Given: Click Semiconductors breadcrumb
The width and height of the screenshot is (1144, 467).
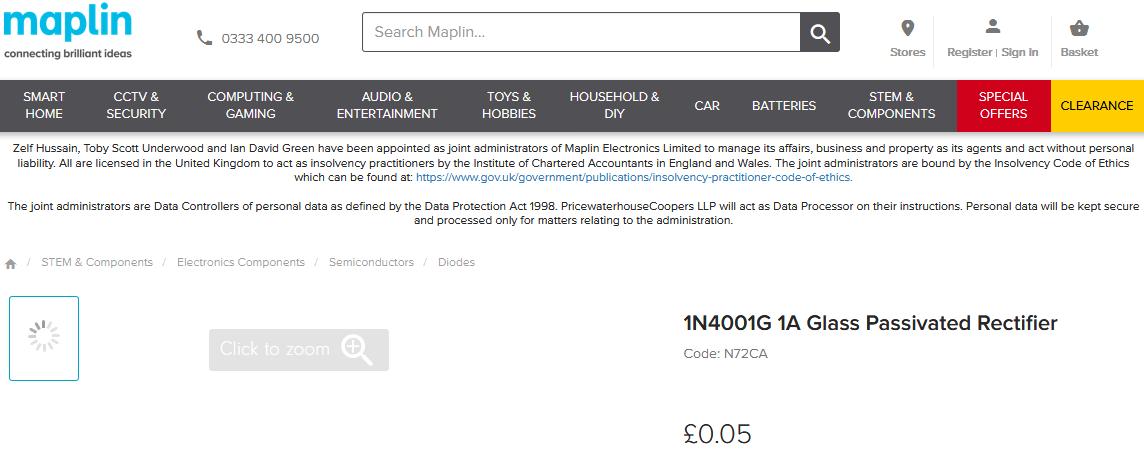Looking at the screenshot, I should [371, 263].
